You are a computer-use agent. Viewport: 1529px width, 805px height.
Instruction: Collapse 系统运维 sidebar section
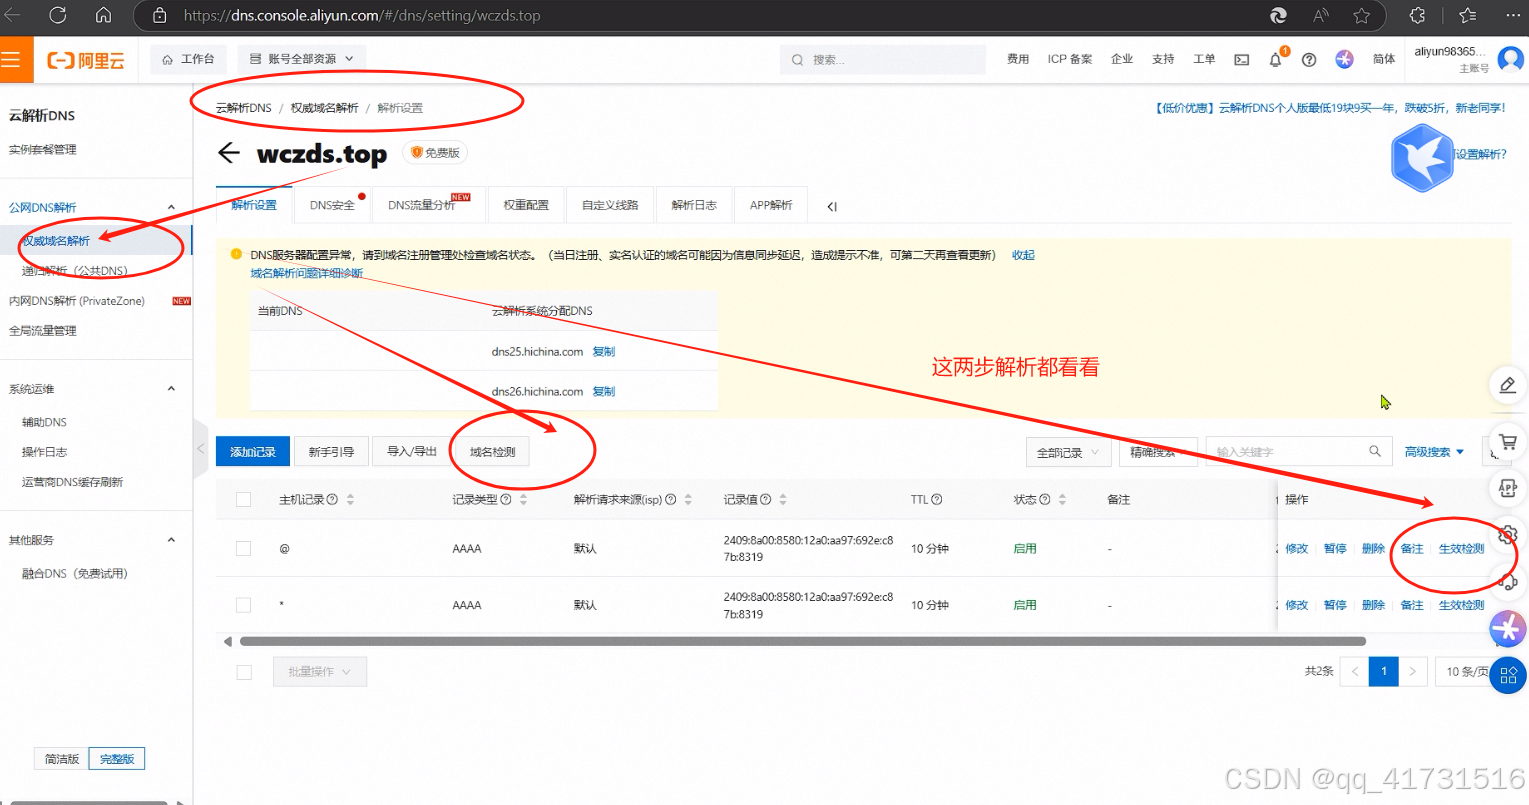point(171,389)
